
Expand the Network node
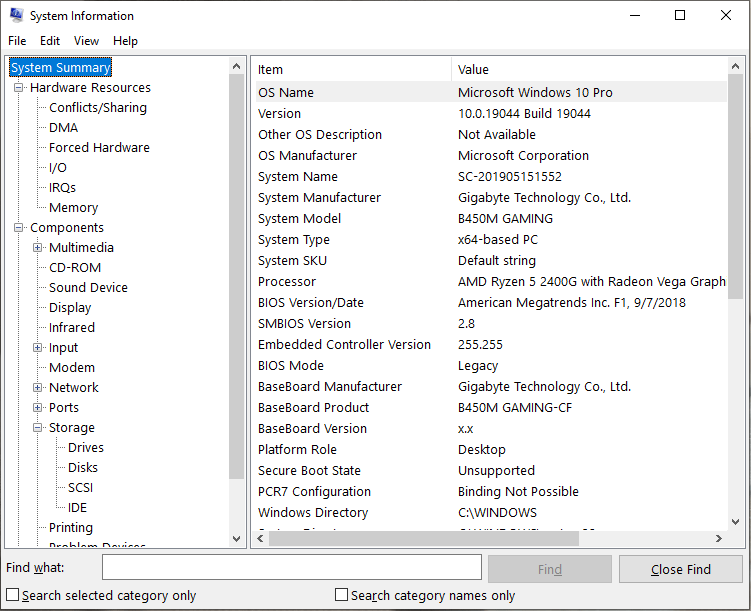click(x=37, y=387)
